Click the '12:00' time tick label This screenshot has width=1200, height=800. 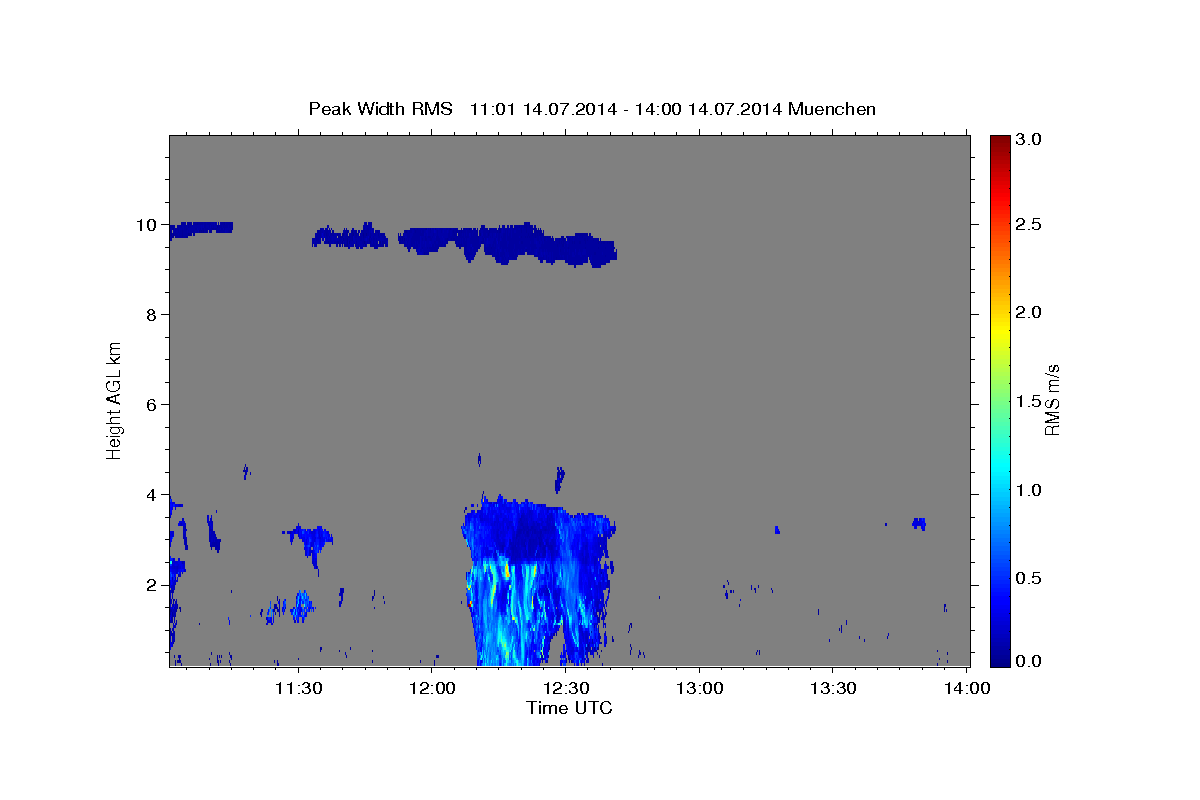point(433,688)
